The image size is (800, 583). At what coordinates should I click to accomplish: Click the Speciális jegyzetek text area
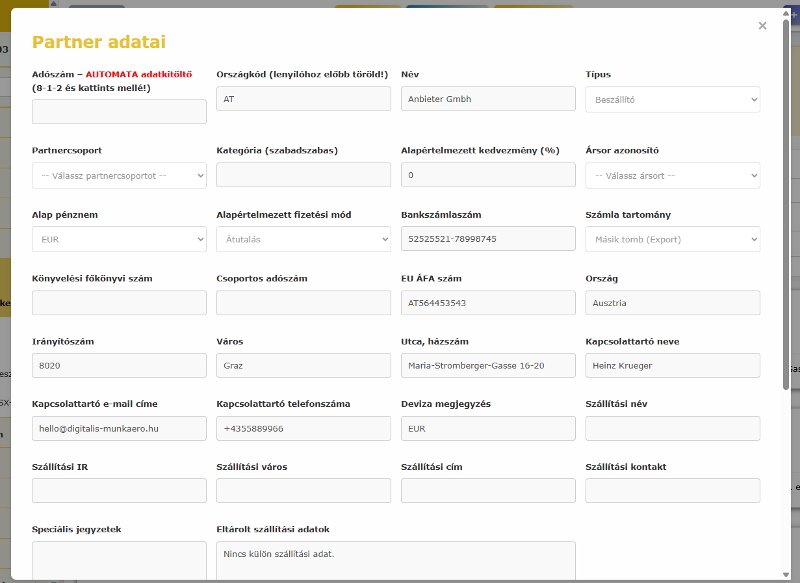pyautogui.click(x=119, y=560)
